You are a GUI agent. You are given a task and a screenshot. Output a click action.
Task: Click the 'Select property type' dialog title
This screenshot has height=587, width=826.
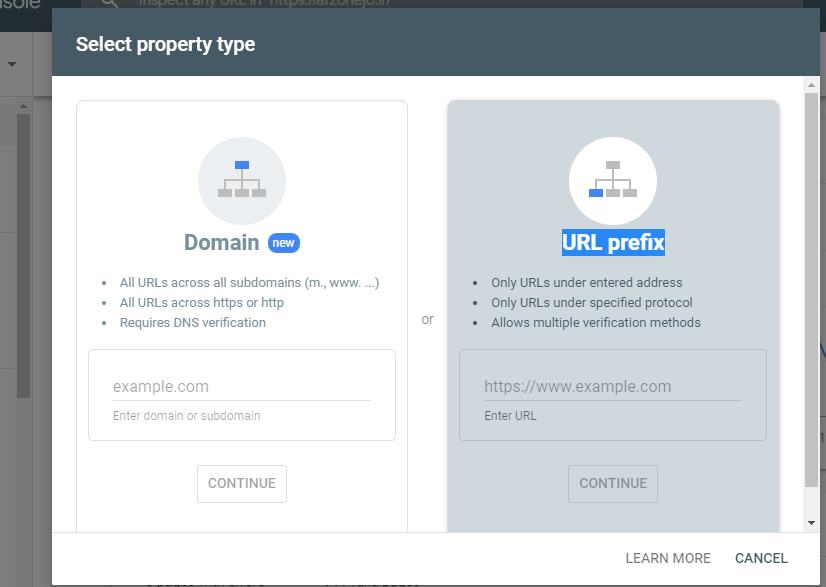coord(165,44)
